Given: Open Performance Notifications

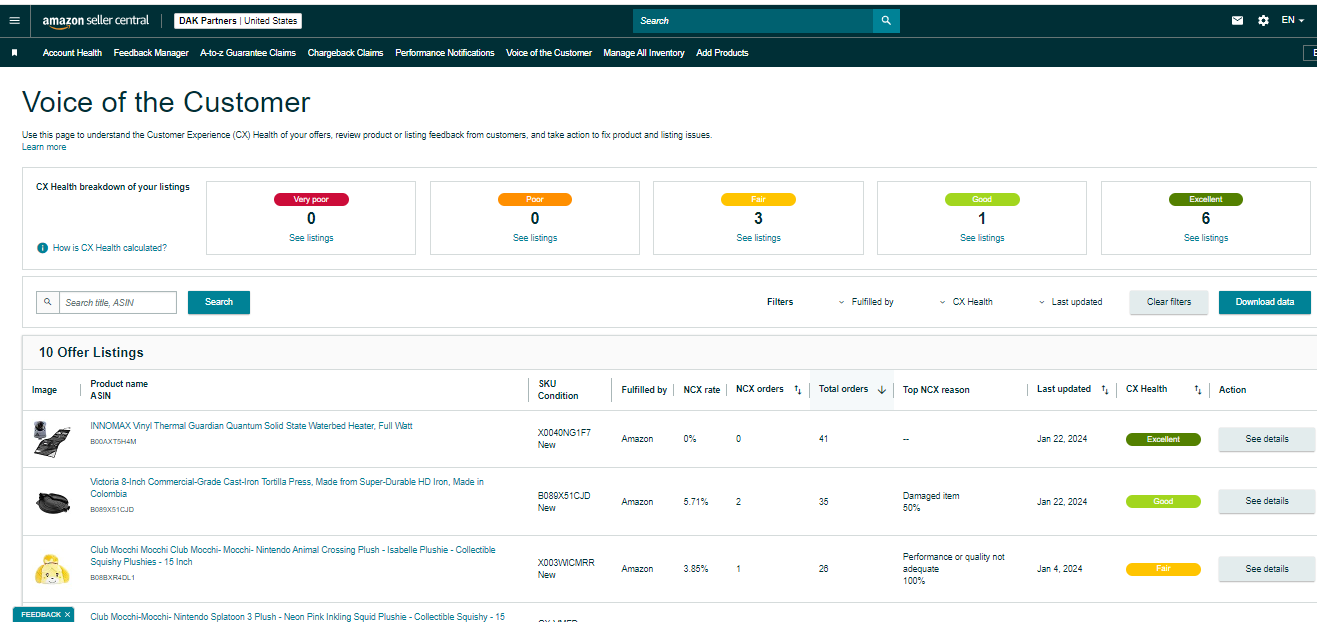Looking at the screenshot, I should point(445,53).
